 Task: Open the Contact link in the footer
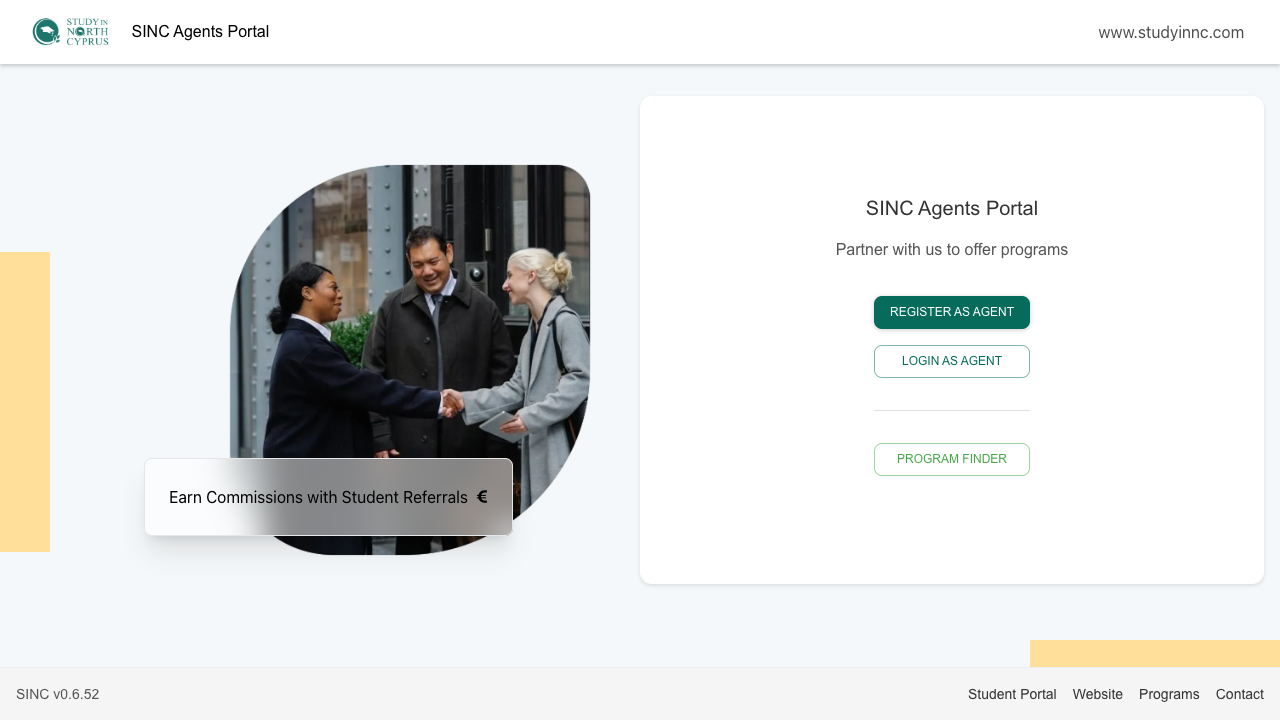[1240, 694]
